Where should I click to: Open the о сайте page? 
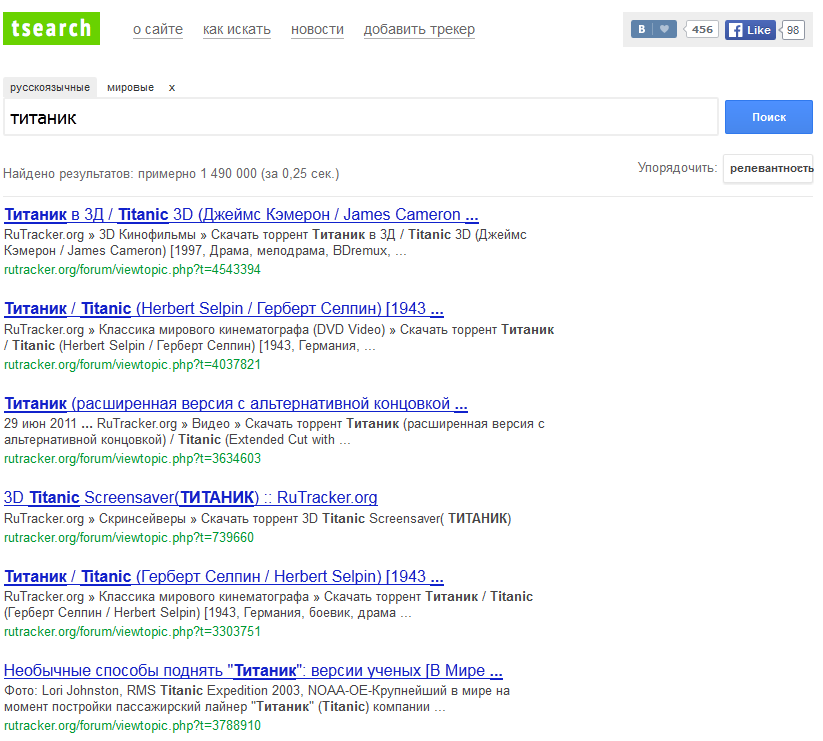tap(158, 30)
